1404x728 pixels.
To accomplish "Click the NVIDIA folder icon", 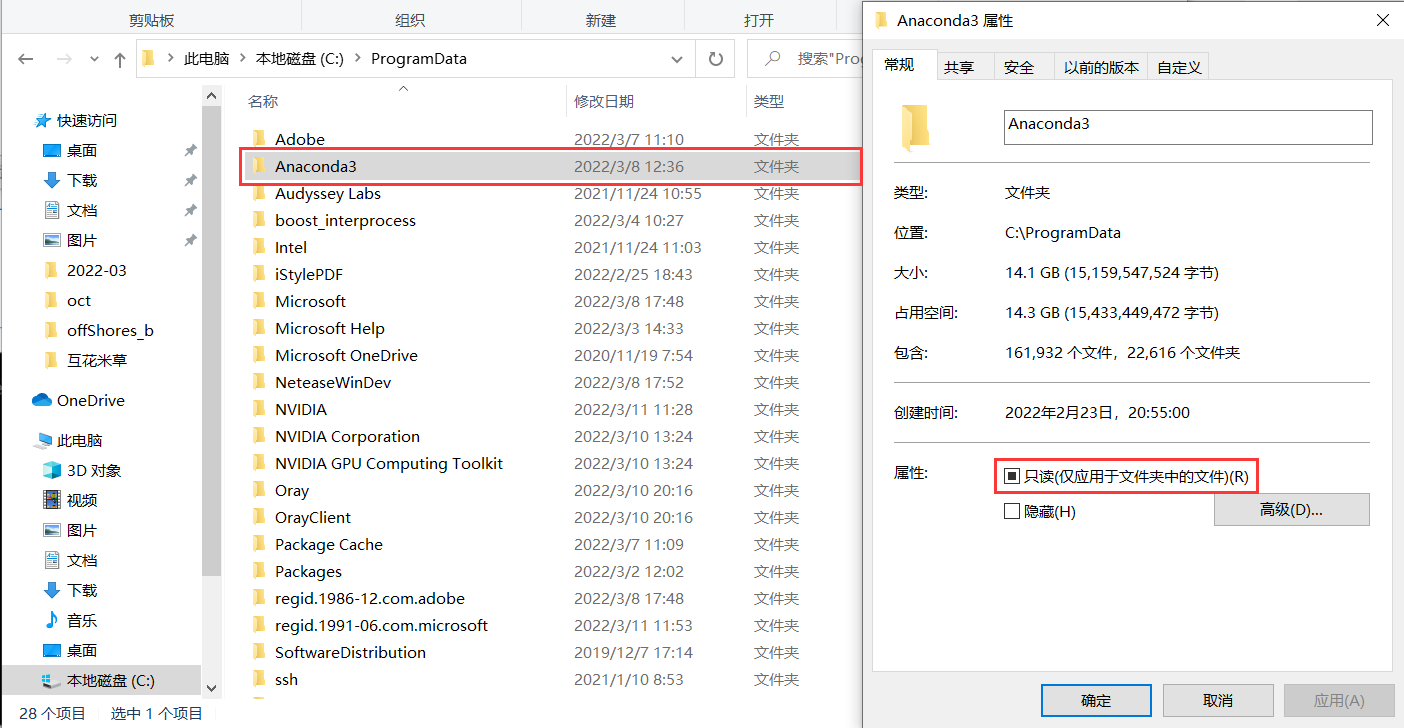I will pos(258,409).
